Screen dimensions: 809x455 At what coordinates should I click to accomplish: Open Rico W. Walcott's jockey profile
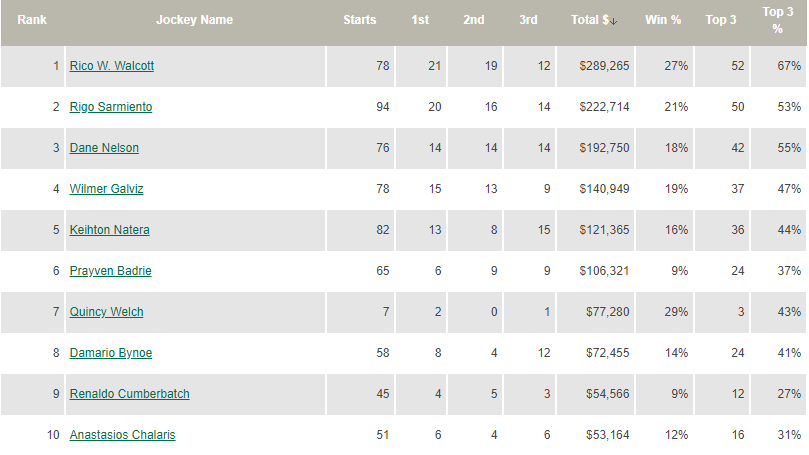(x=112, y=66)
